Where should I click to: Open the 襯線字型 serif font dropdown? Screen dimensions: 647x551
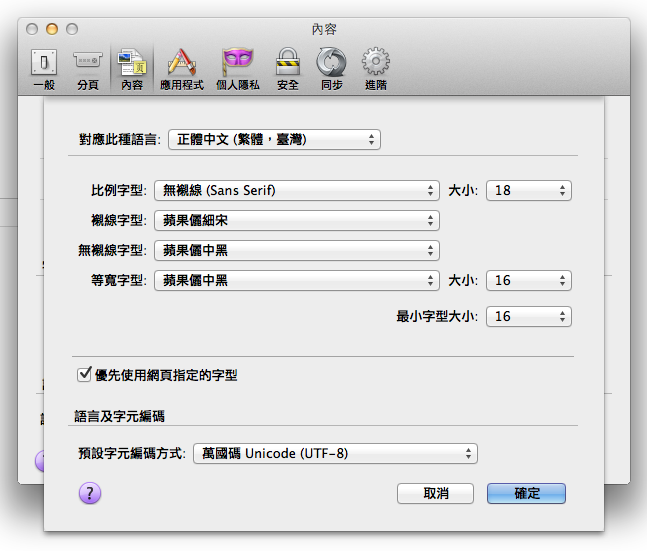[x=297, y=220]
